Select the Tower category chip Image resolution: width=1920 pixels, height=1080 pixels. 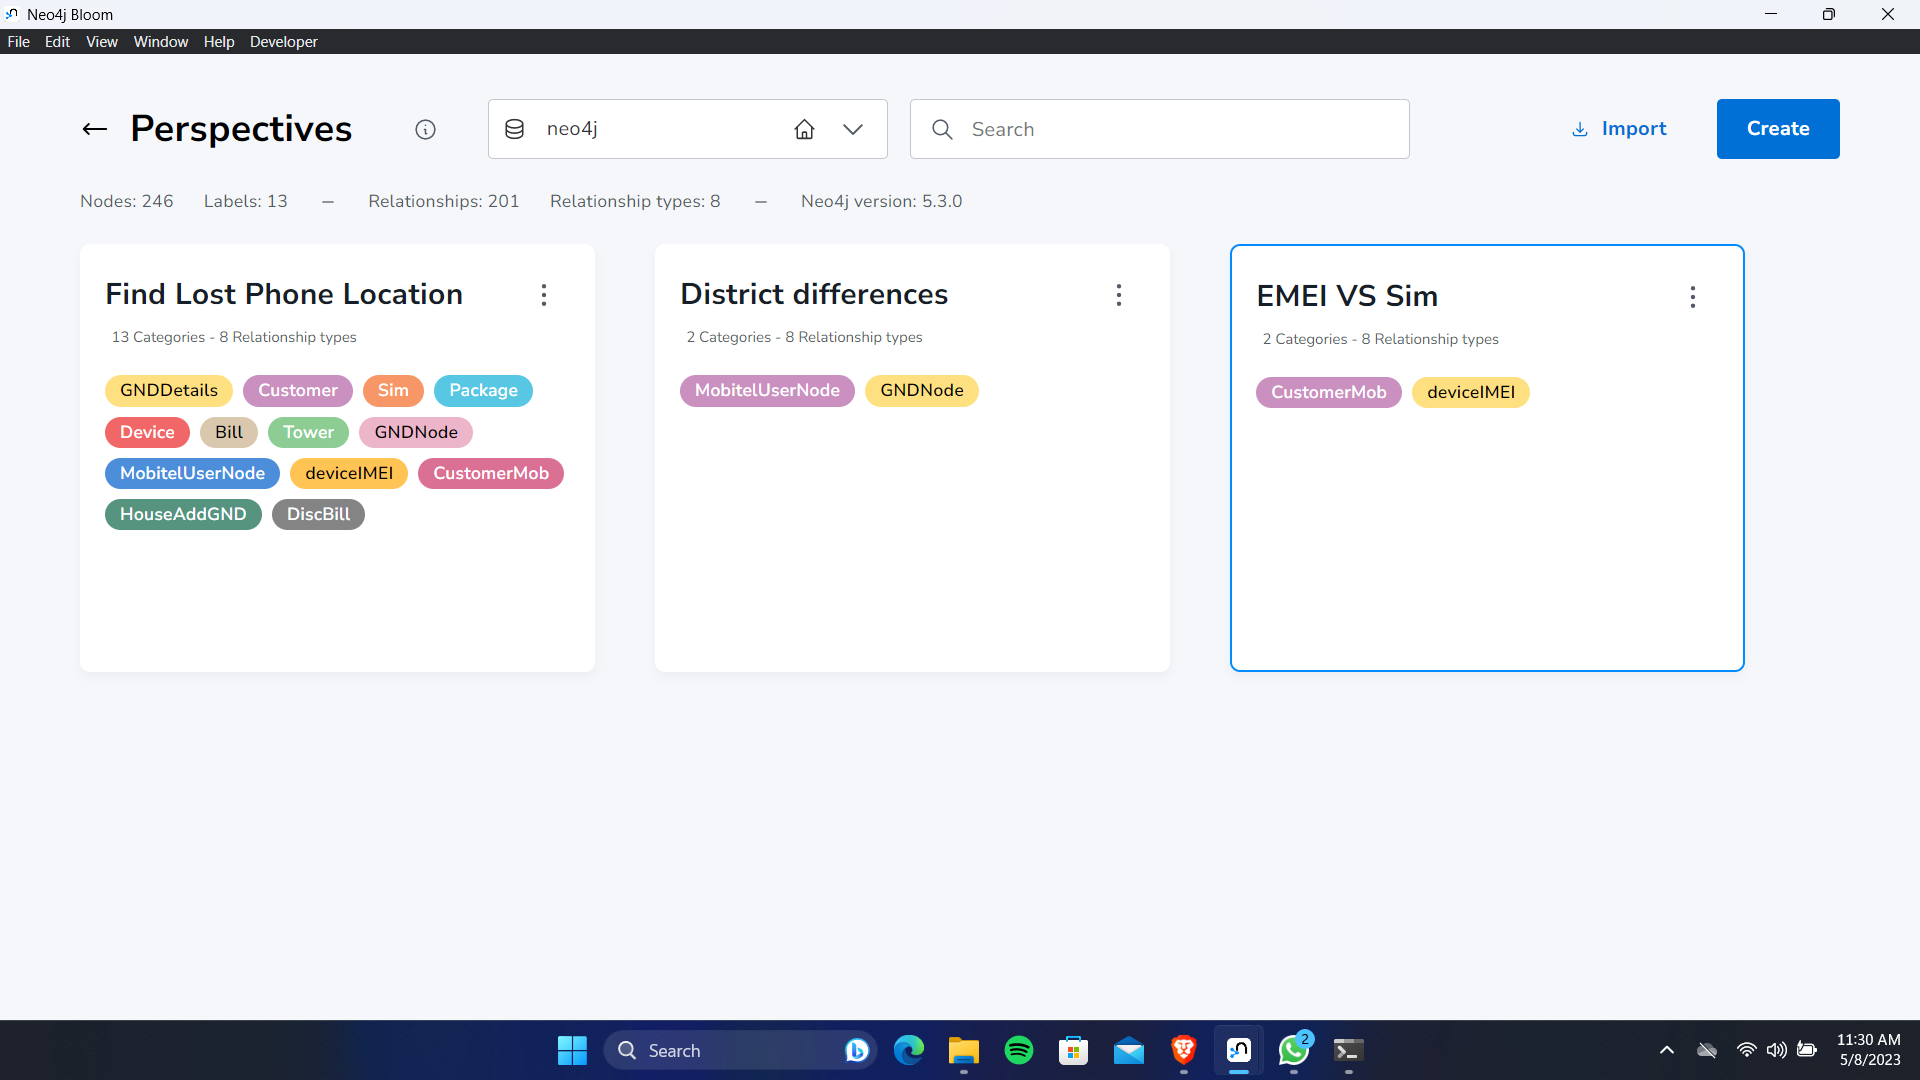(x=308, y=432)
